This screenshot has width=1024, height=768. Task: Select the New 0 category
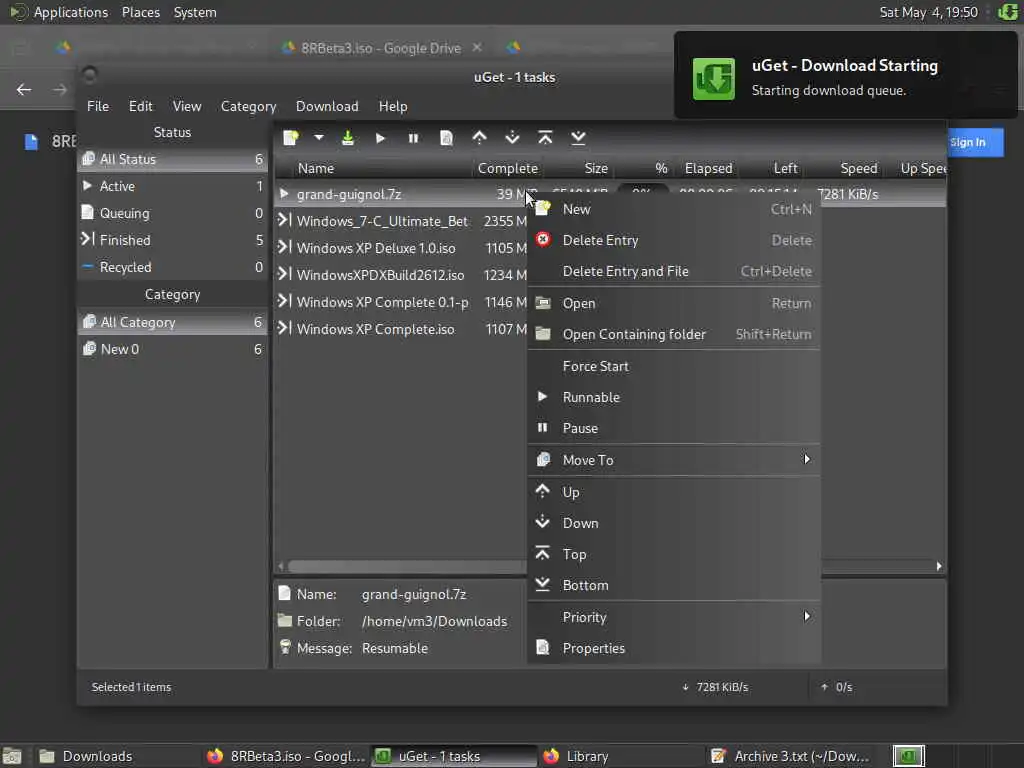click(172, 349)
